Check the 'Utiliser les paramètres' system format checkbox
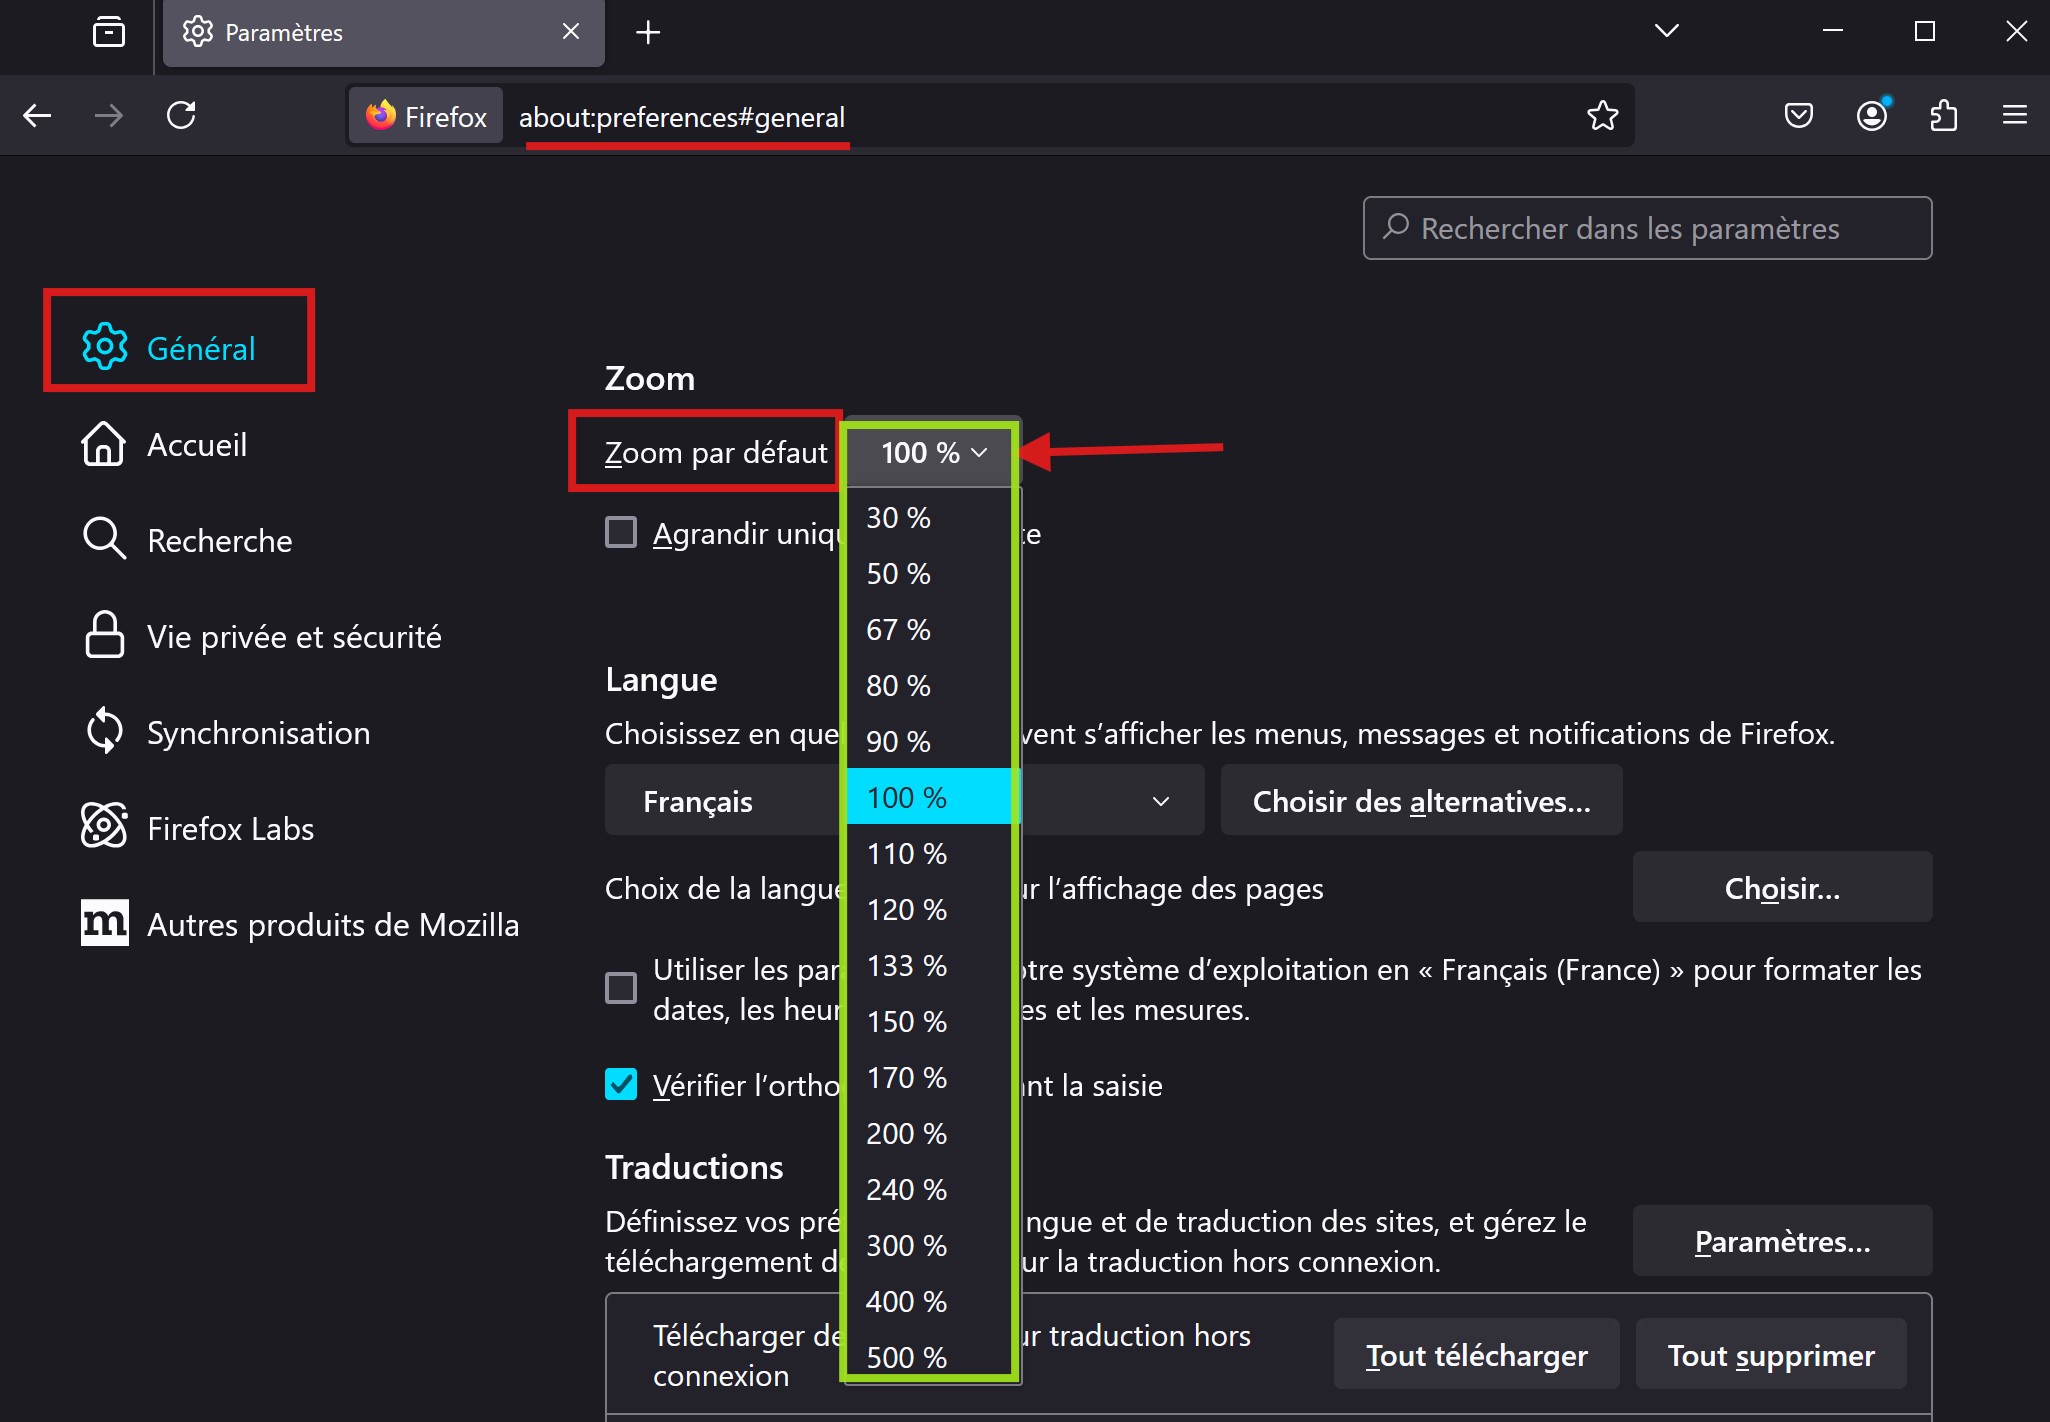Screen dimensions: 2050x1422 pyautogui.click(x=621, y=988)
